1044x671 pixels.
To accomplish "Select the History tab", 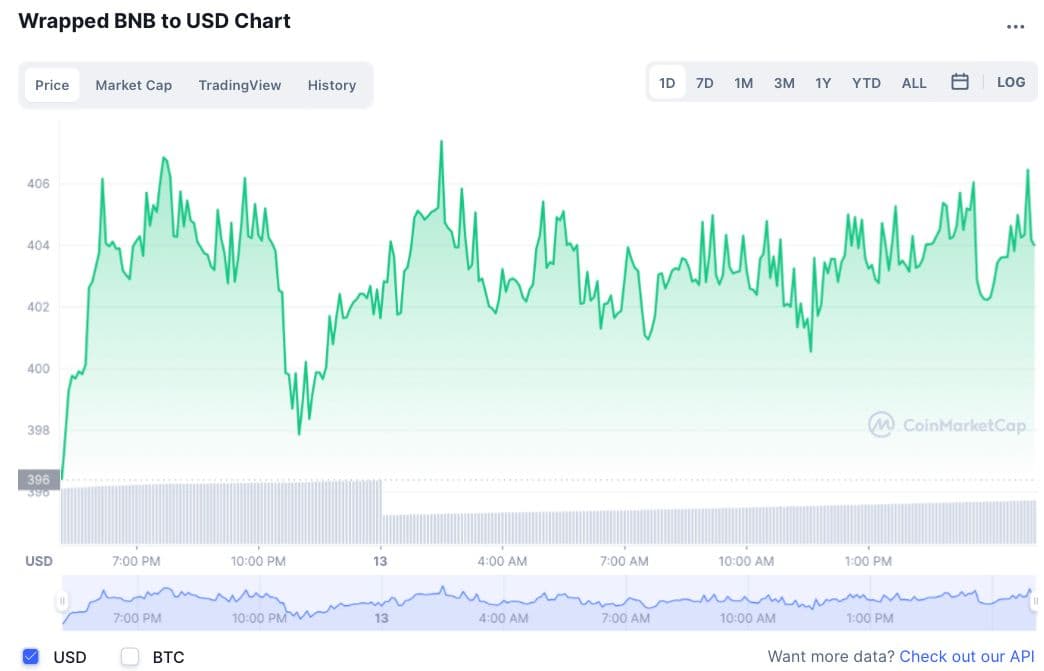I will (x=331, y=85).
